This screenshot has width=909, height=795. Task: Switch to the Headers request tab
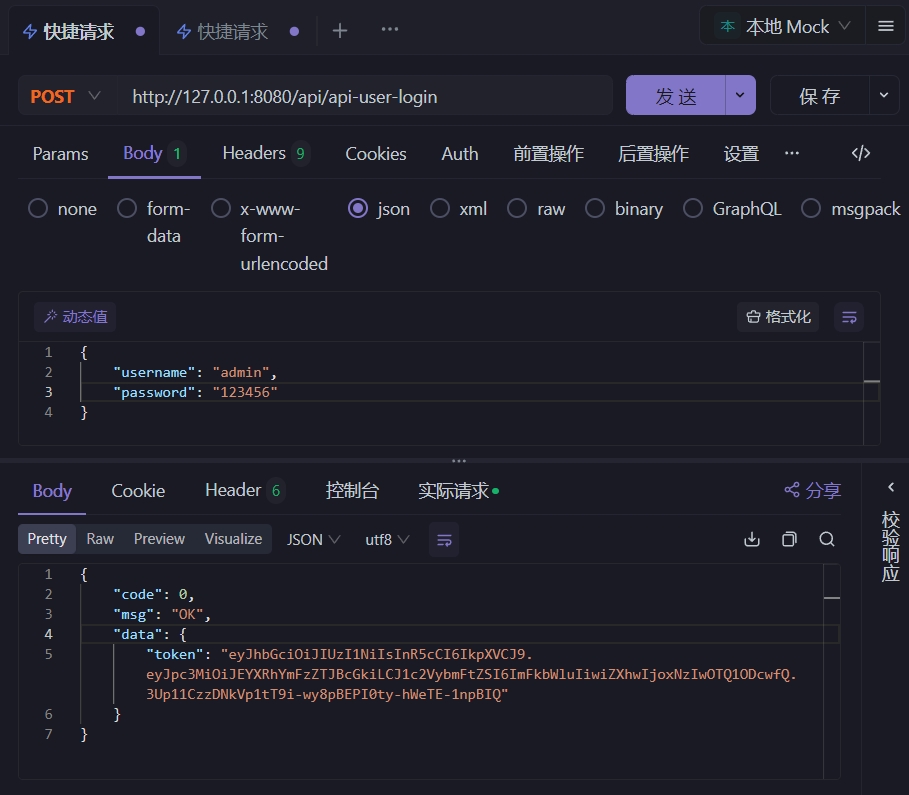coord(265,153)
